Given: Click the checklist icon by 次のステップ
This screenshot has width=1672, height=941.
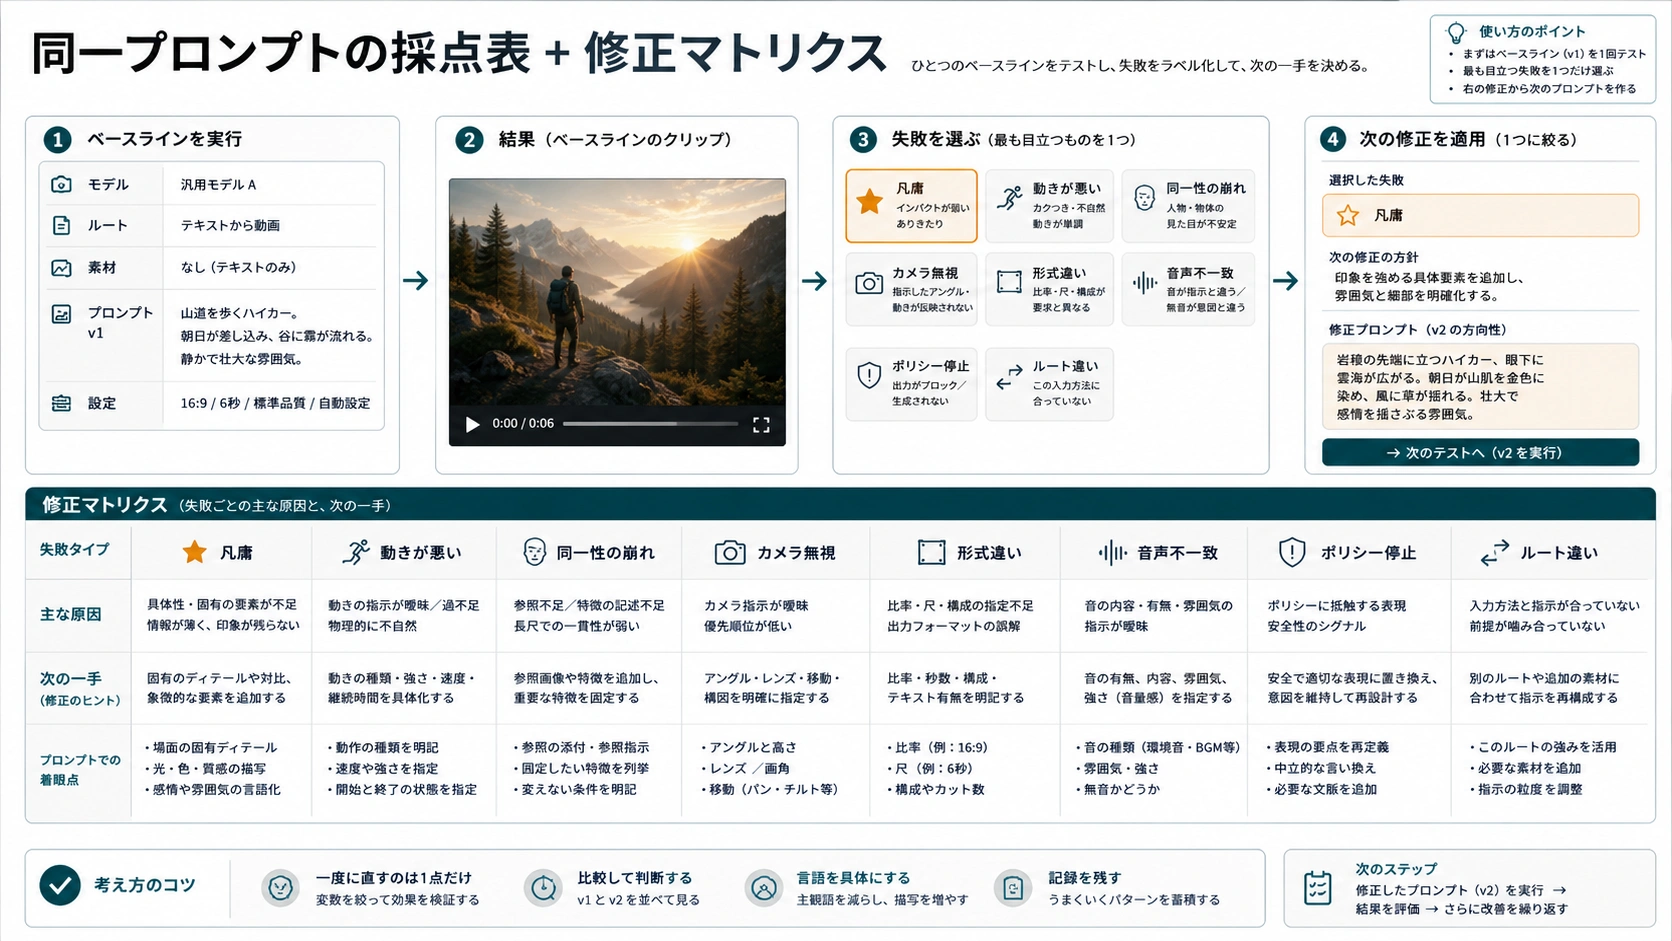Looking at the screenshot, I should (1318, 888).
